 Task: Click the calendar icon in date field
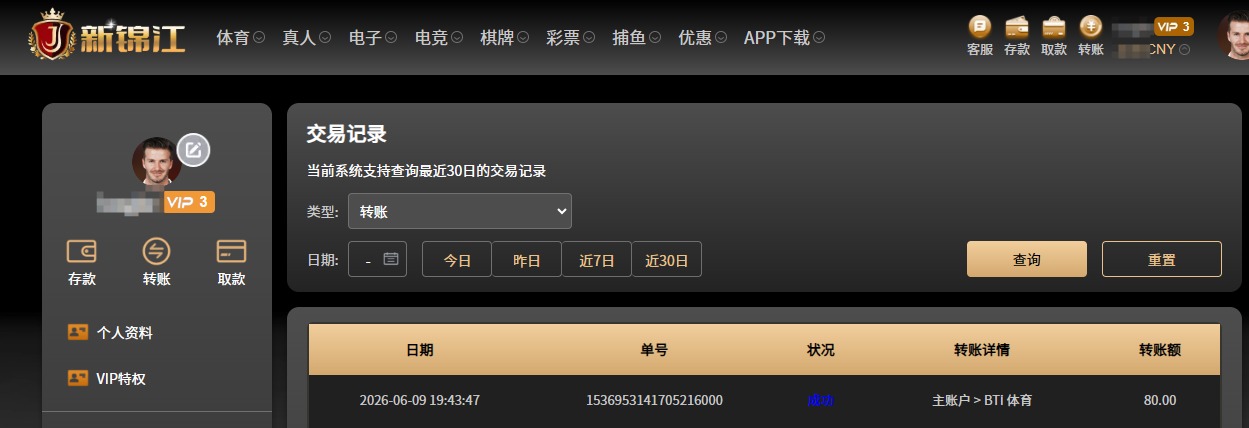pos(391,259)
